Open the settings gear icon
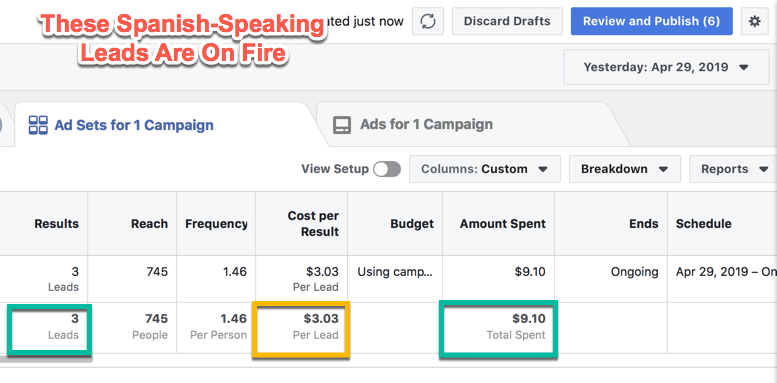Viewport: 777px width, 383px height. 754,21
